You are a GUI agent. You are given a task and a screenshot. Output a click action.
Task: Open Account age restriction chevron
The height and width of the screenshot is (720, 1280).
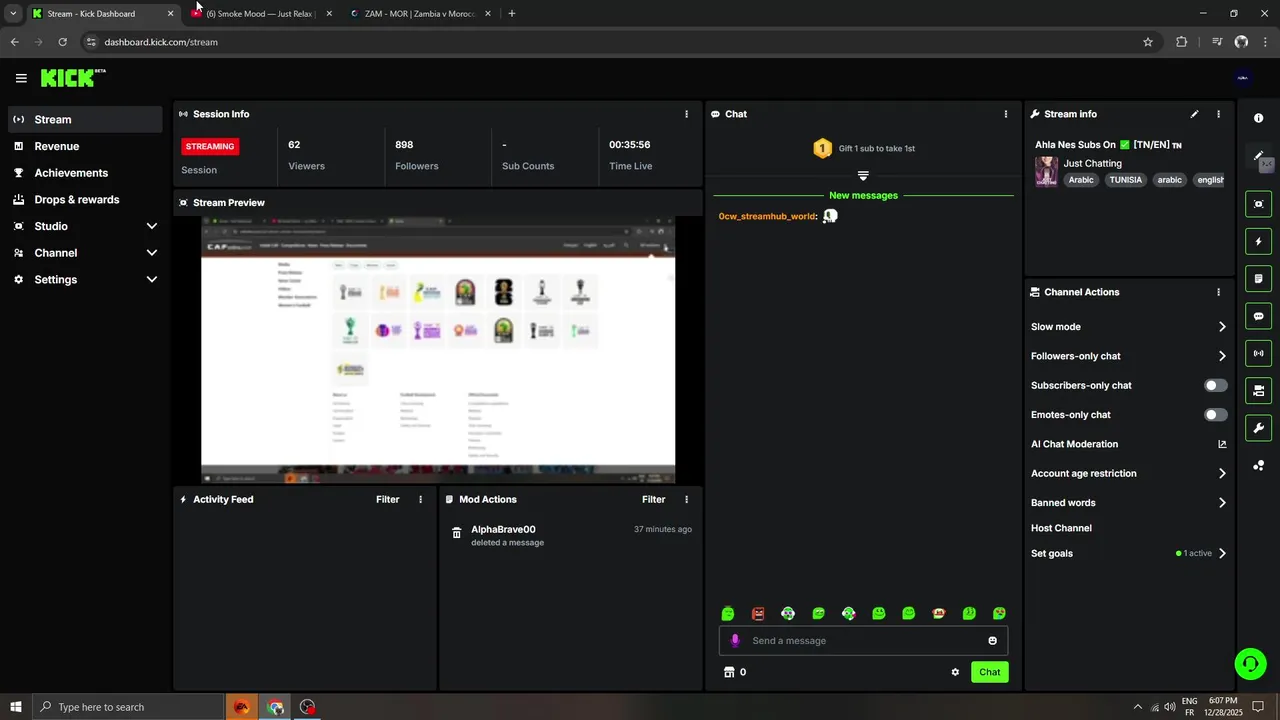(x=1221, y=473)
